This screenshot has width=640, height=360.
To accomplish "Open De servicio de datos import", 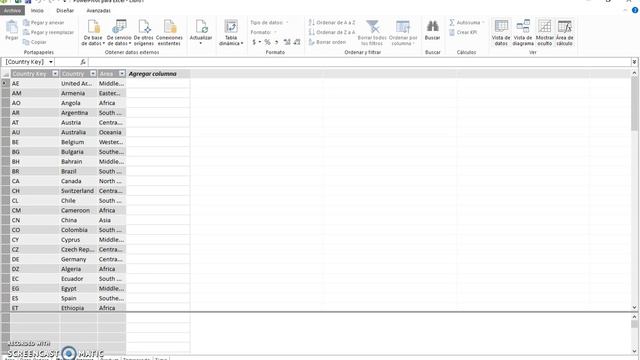I will pos(119,33).
